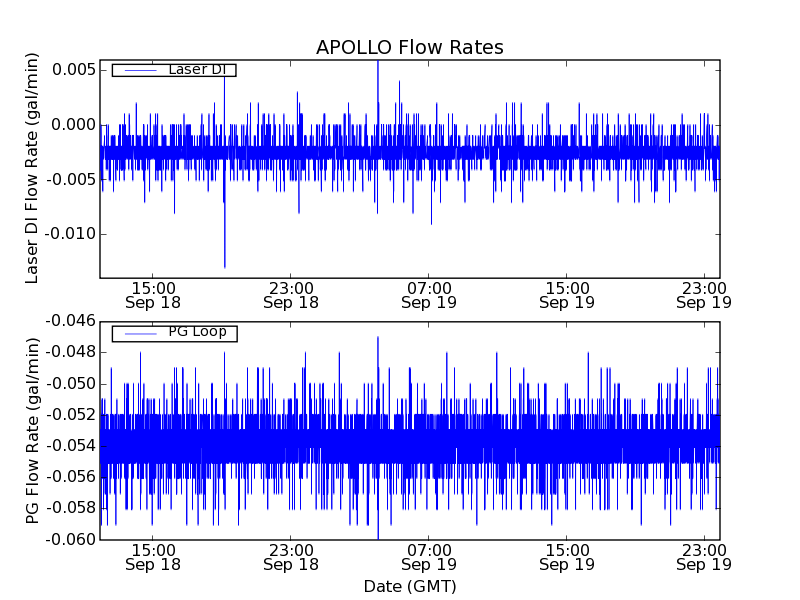Screen dimensions: 800x600
Task: Click the -0.050 tick label on bottom plot
Action: pyautogui.click(x=71, y=384)
